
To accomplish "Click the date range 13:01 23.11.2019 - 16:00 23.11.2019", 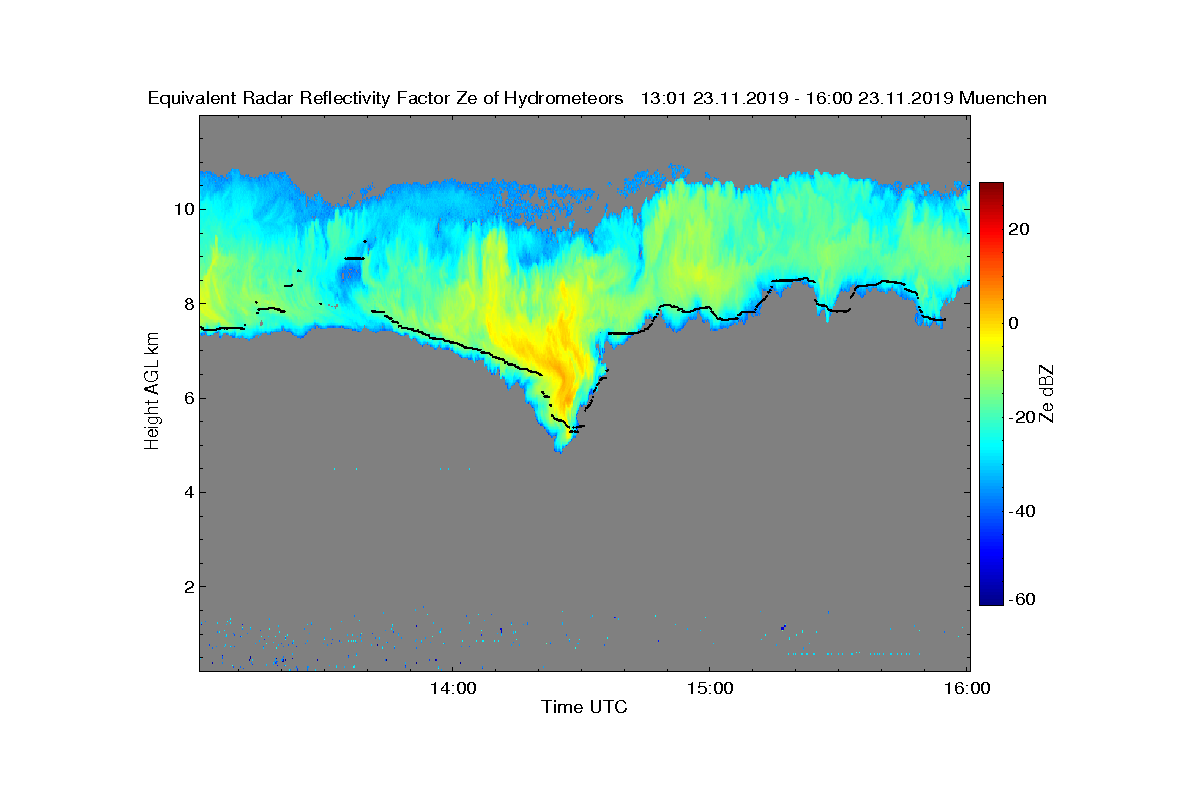I will 796,98.
